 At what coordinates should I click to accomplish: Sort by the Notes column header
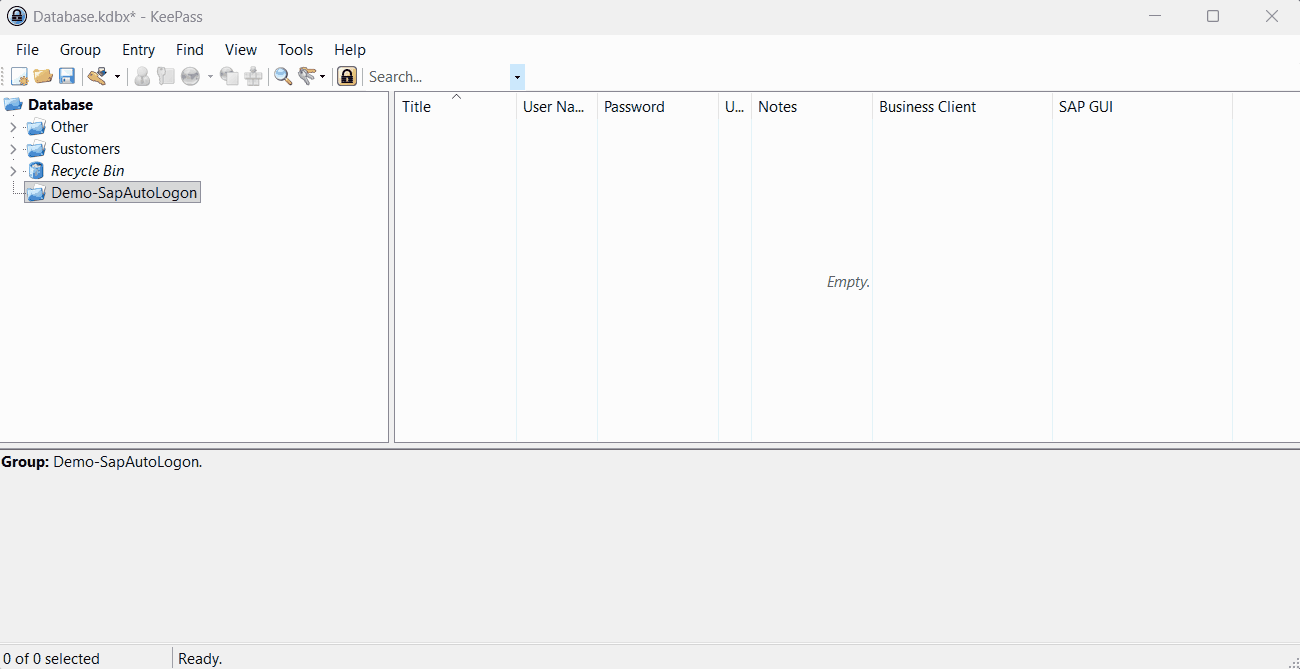pyautogui.click(x=812, y=107)
